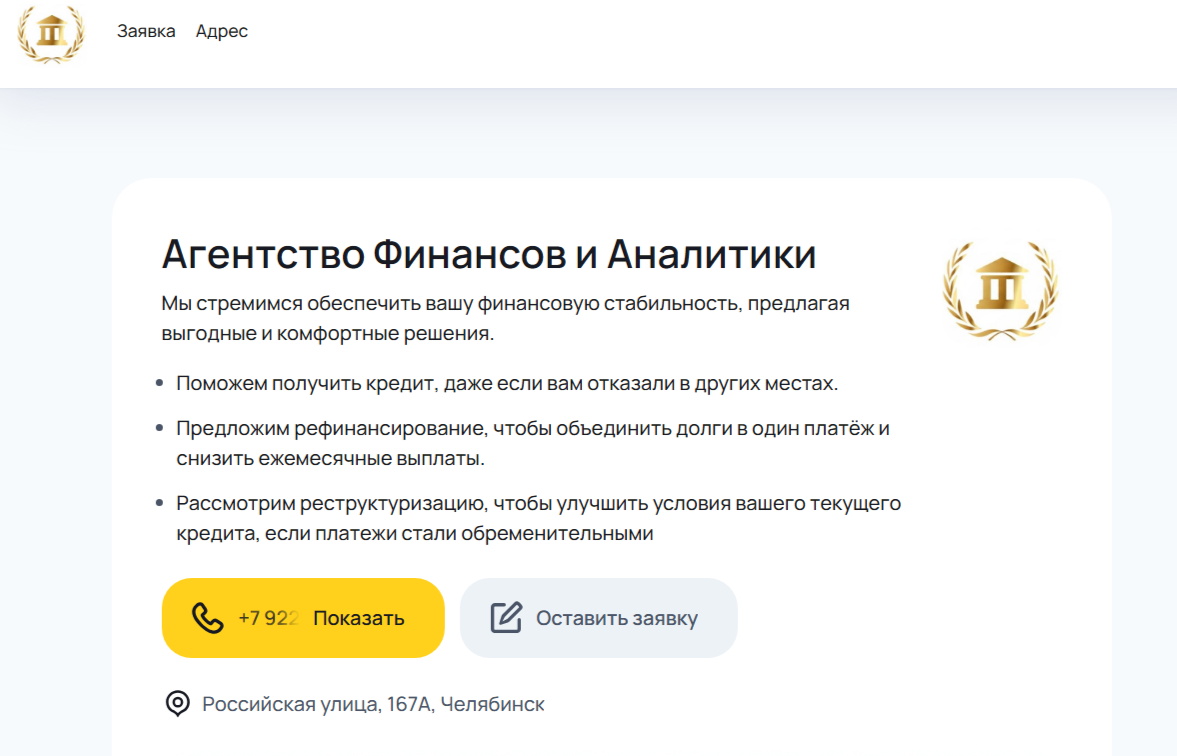Click the Мы стремимся обеспечить intro paragraph
Image resolution: width=1177 pixels, height=756 pixels.
pyautogui.click(x=505, y=318)
